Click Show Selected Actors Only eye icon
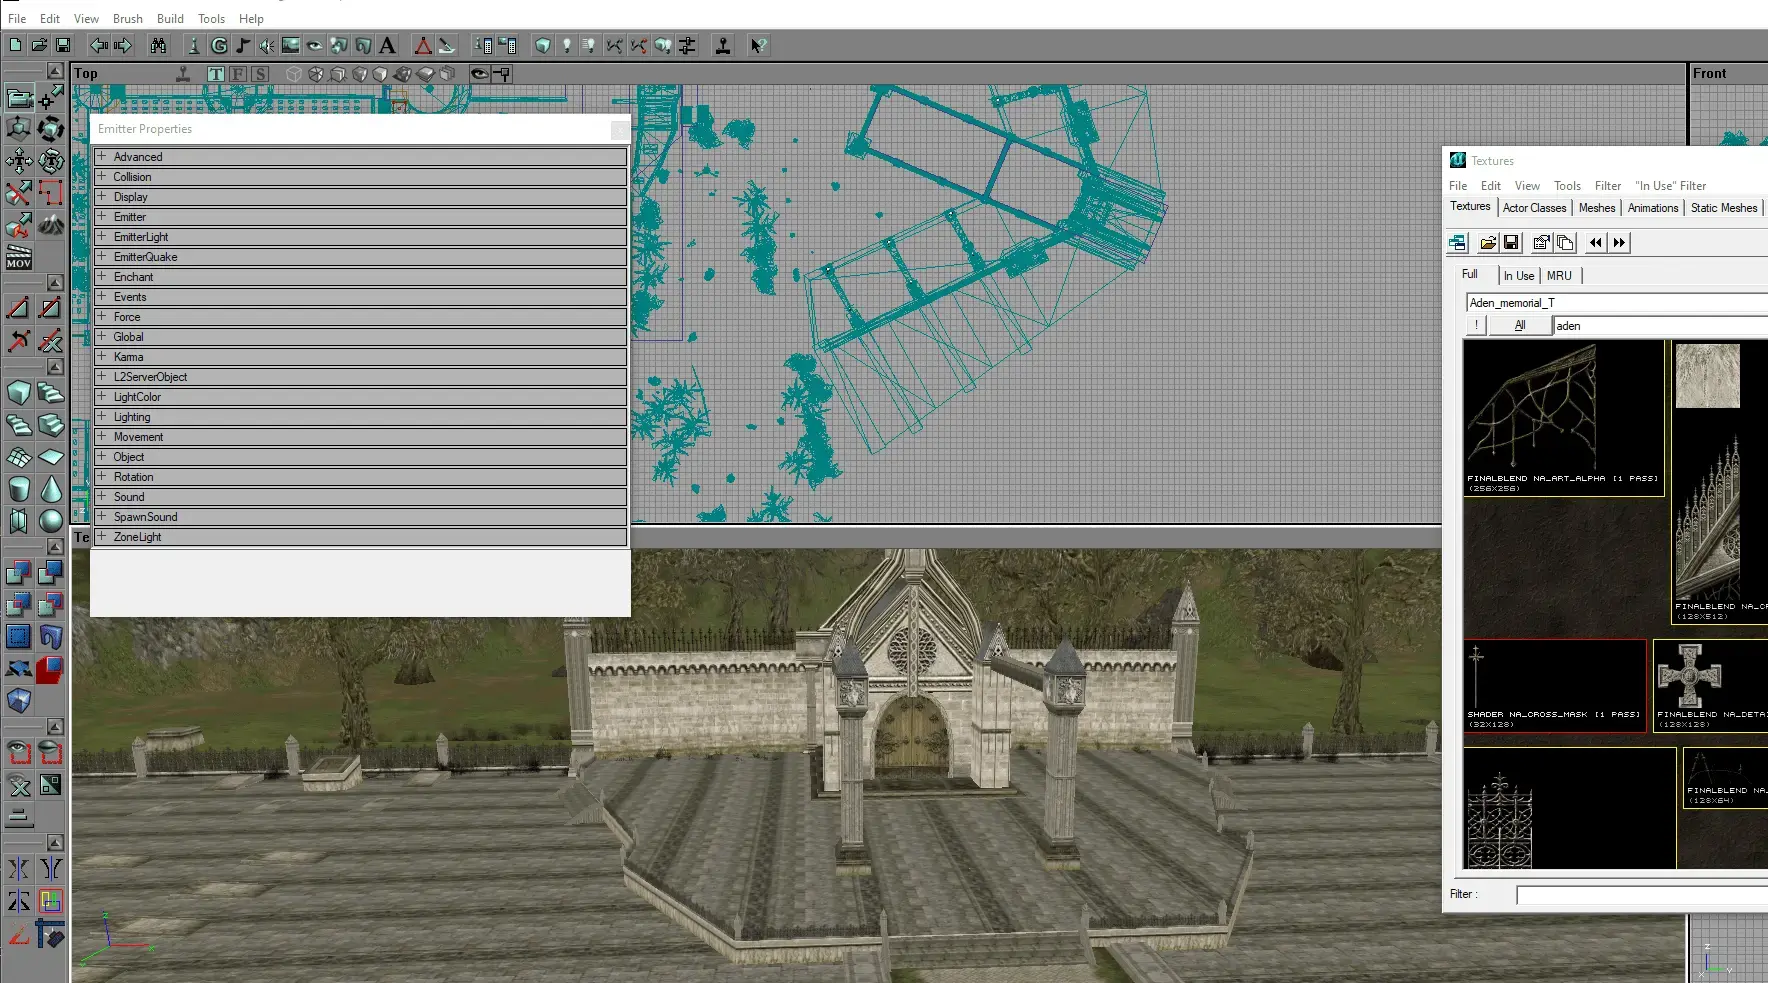Screen dimensions: 1768x983 pos(19,753)
